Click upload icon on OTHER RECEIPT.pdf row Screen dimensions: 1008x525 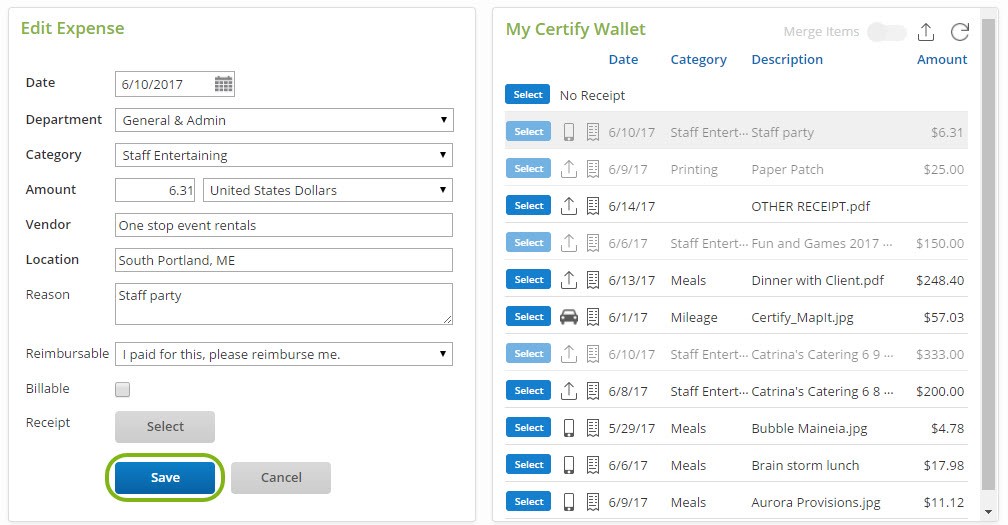coord(569,206)
